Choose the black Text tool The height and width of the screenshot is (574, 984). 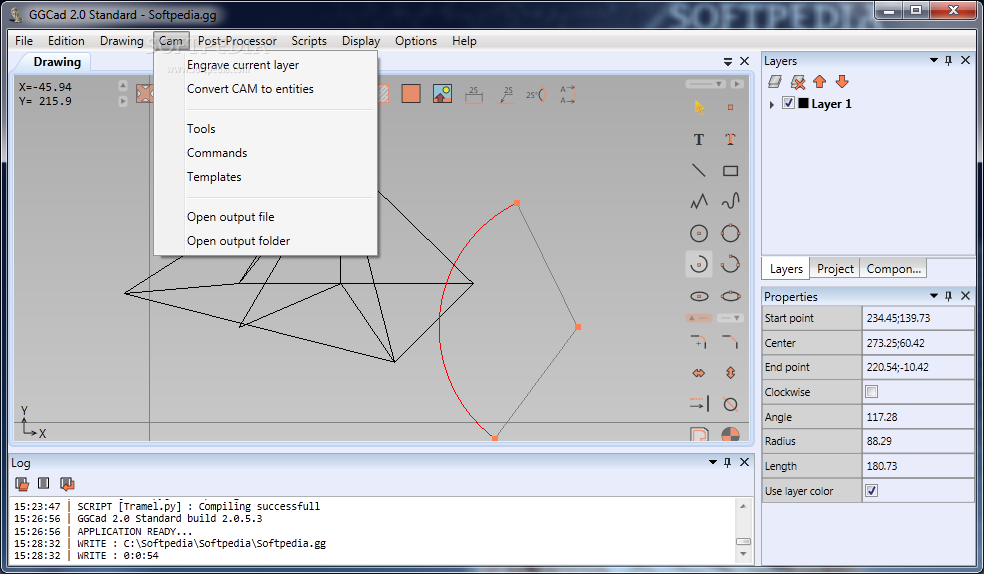point(699,139)
